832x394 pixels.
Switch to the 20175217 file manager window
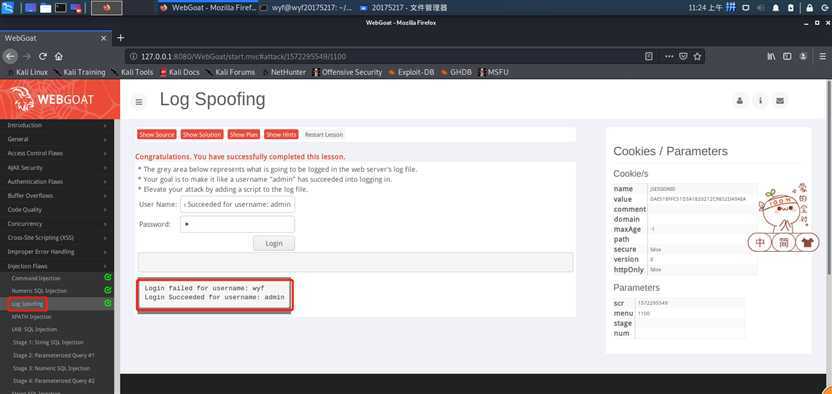tap(403, 8)
